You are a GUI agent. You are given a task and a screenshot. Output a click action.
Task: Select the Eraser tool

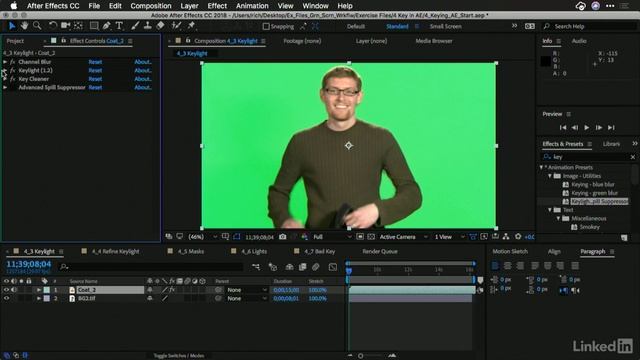click(x=160, y=26)
